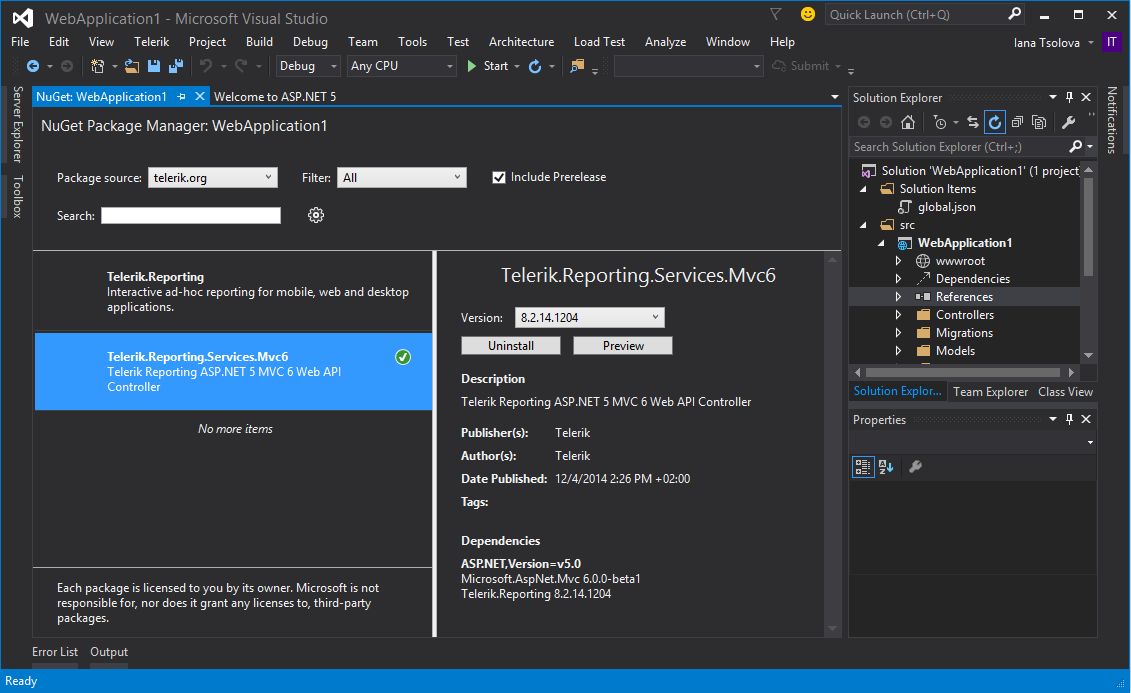Viewport: 1131px width, 693px height.
Task: Click the NuGet package Search field
Action: click(x=191, y=215)
